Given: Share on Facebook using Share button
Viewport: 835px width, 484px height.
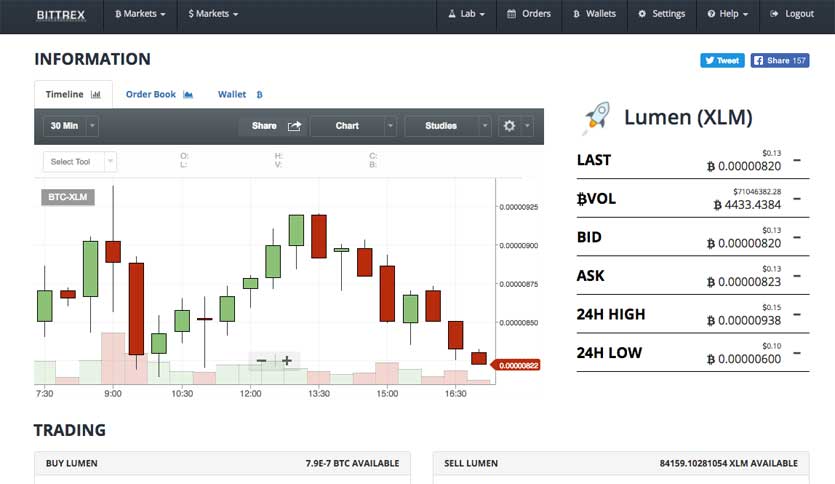Looking at the screenshot, I should 779,60.
